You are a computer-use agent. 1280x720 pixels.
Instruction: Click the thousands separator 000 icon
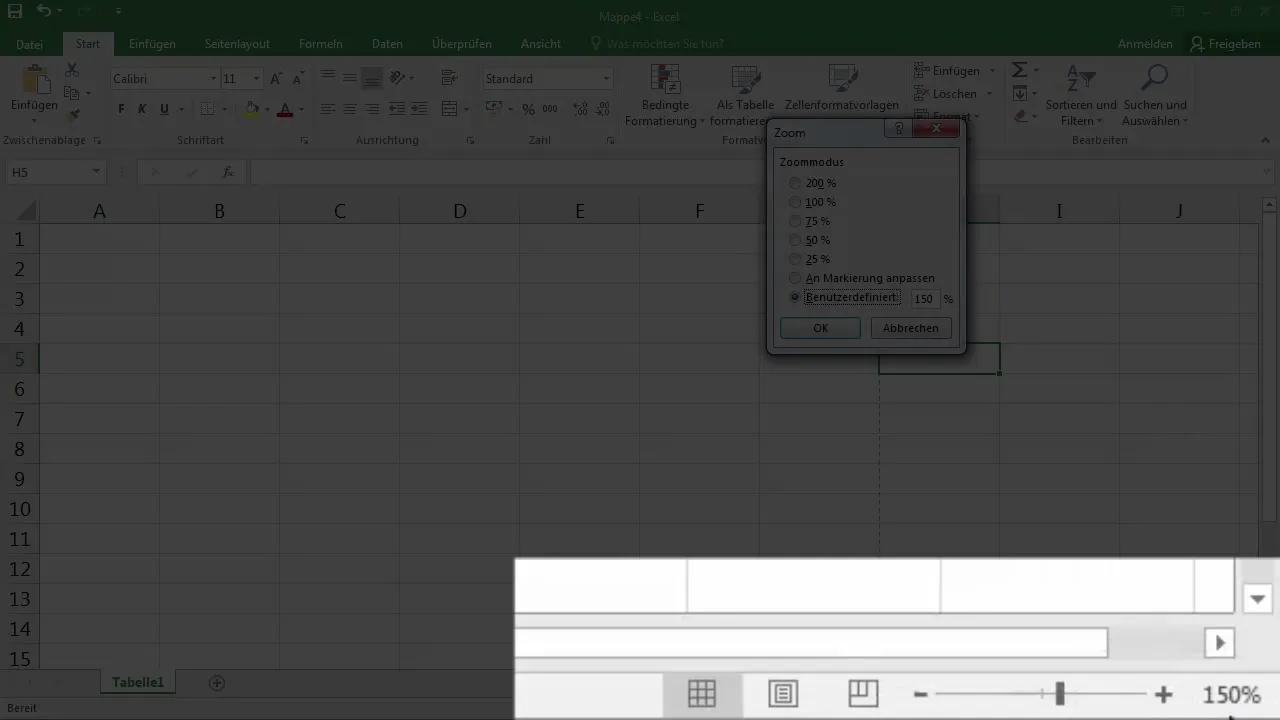coord(549,109)
